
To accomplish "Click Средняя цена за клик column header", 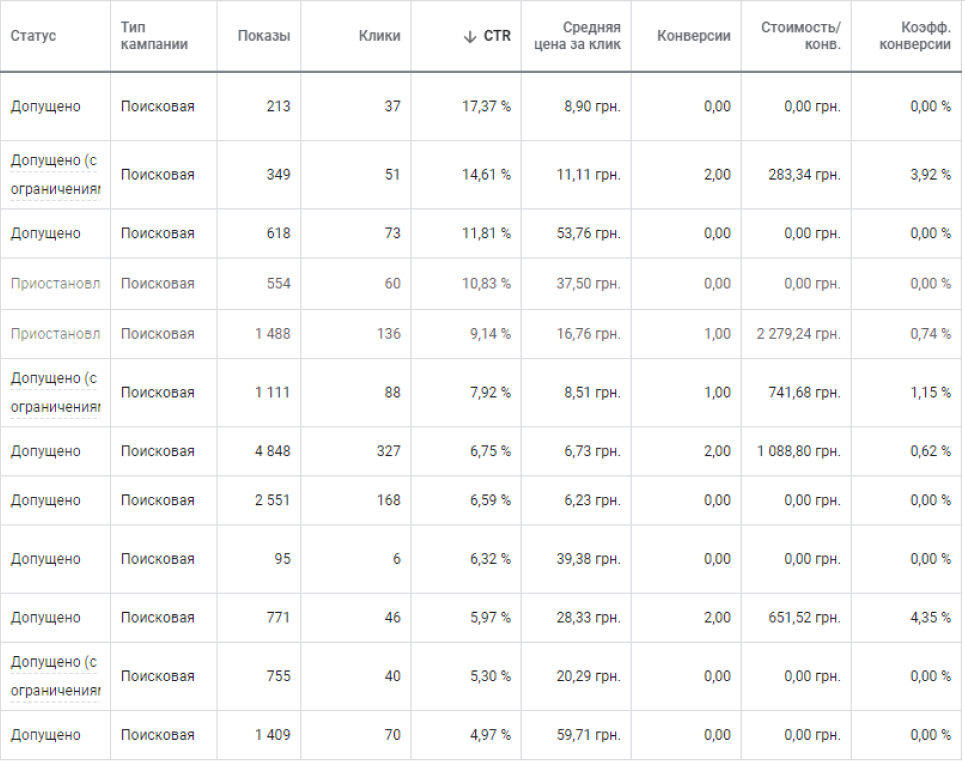I will point(577,36).
